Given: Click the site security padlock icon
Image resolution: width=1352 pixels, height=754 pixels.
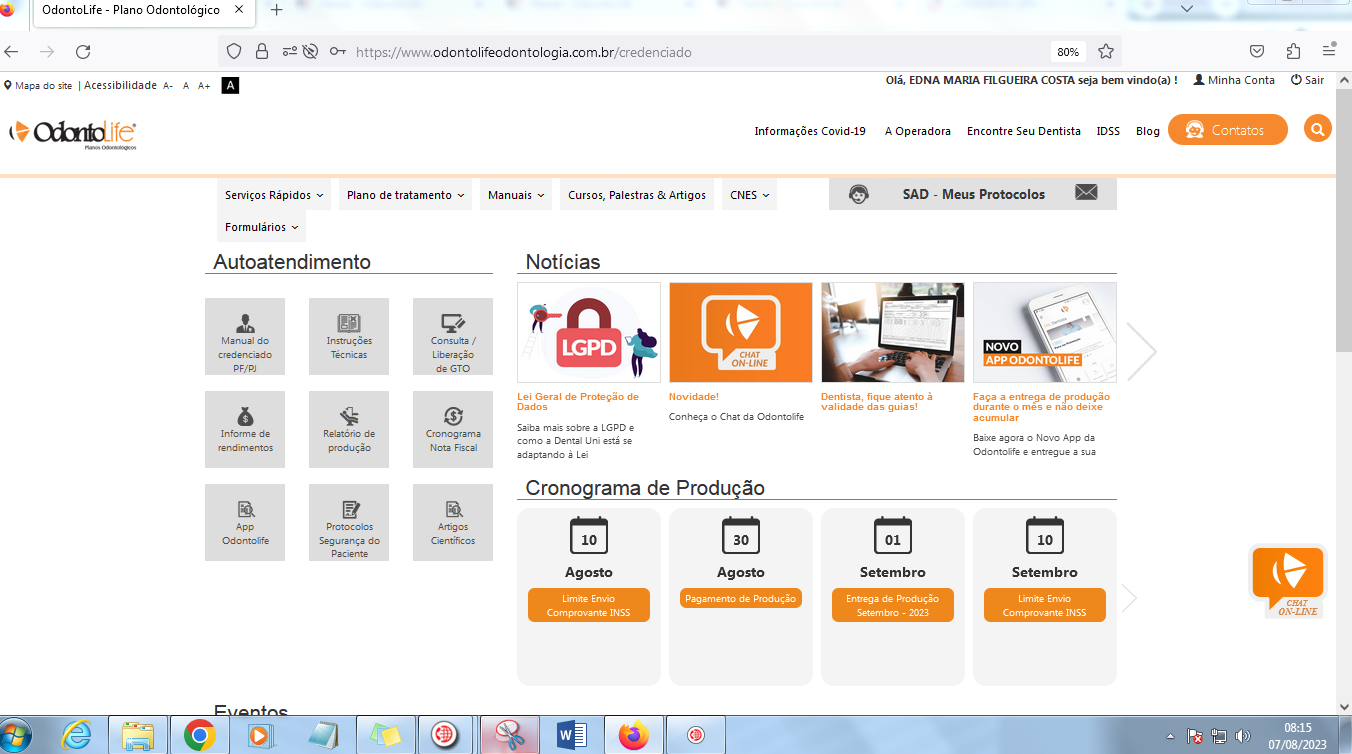Looking at the screenshot, I should [262, 52].
